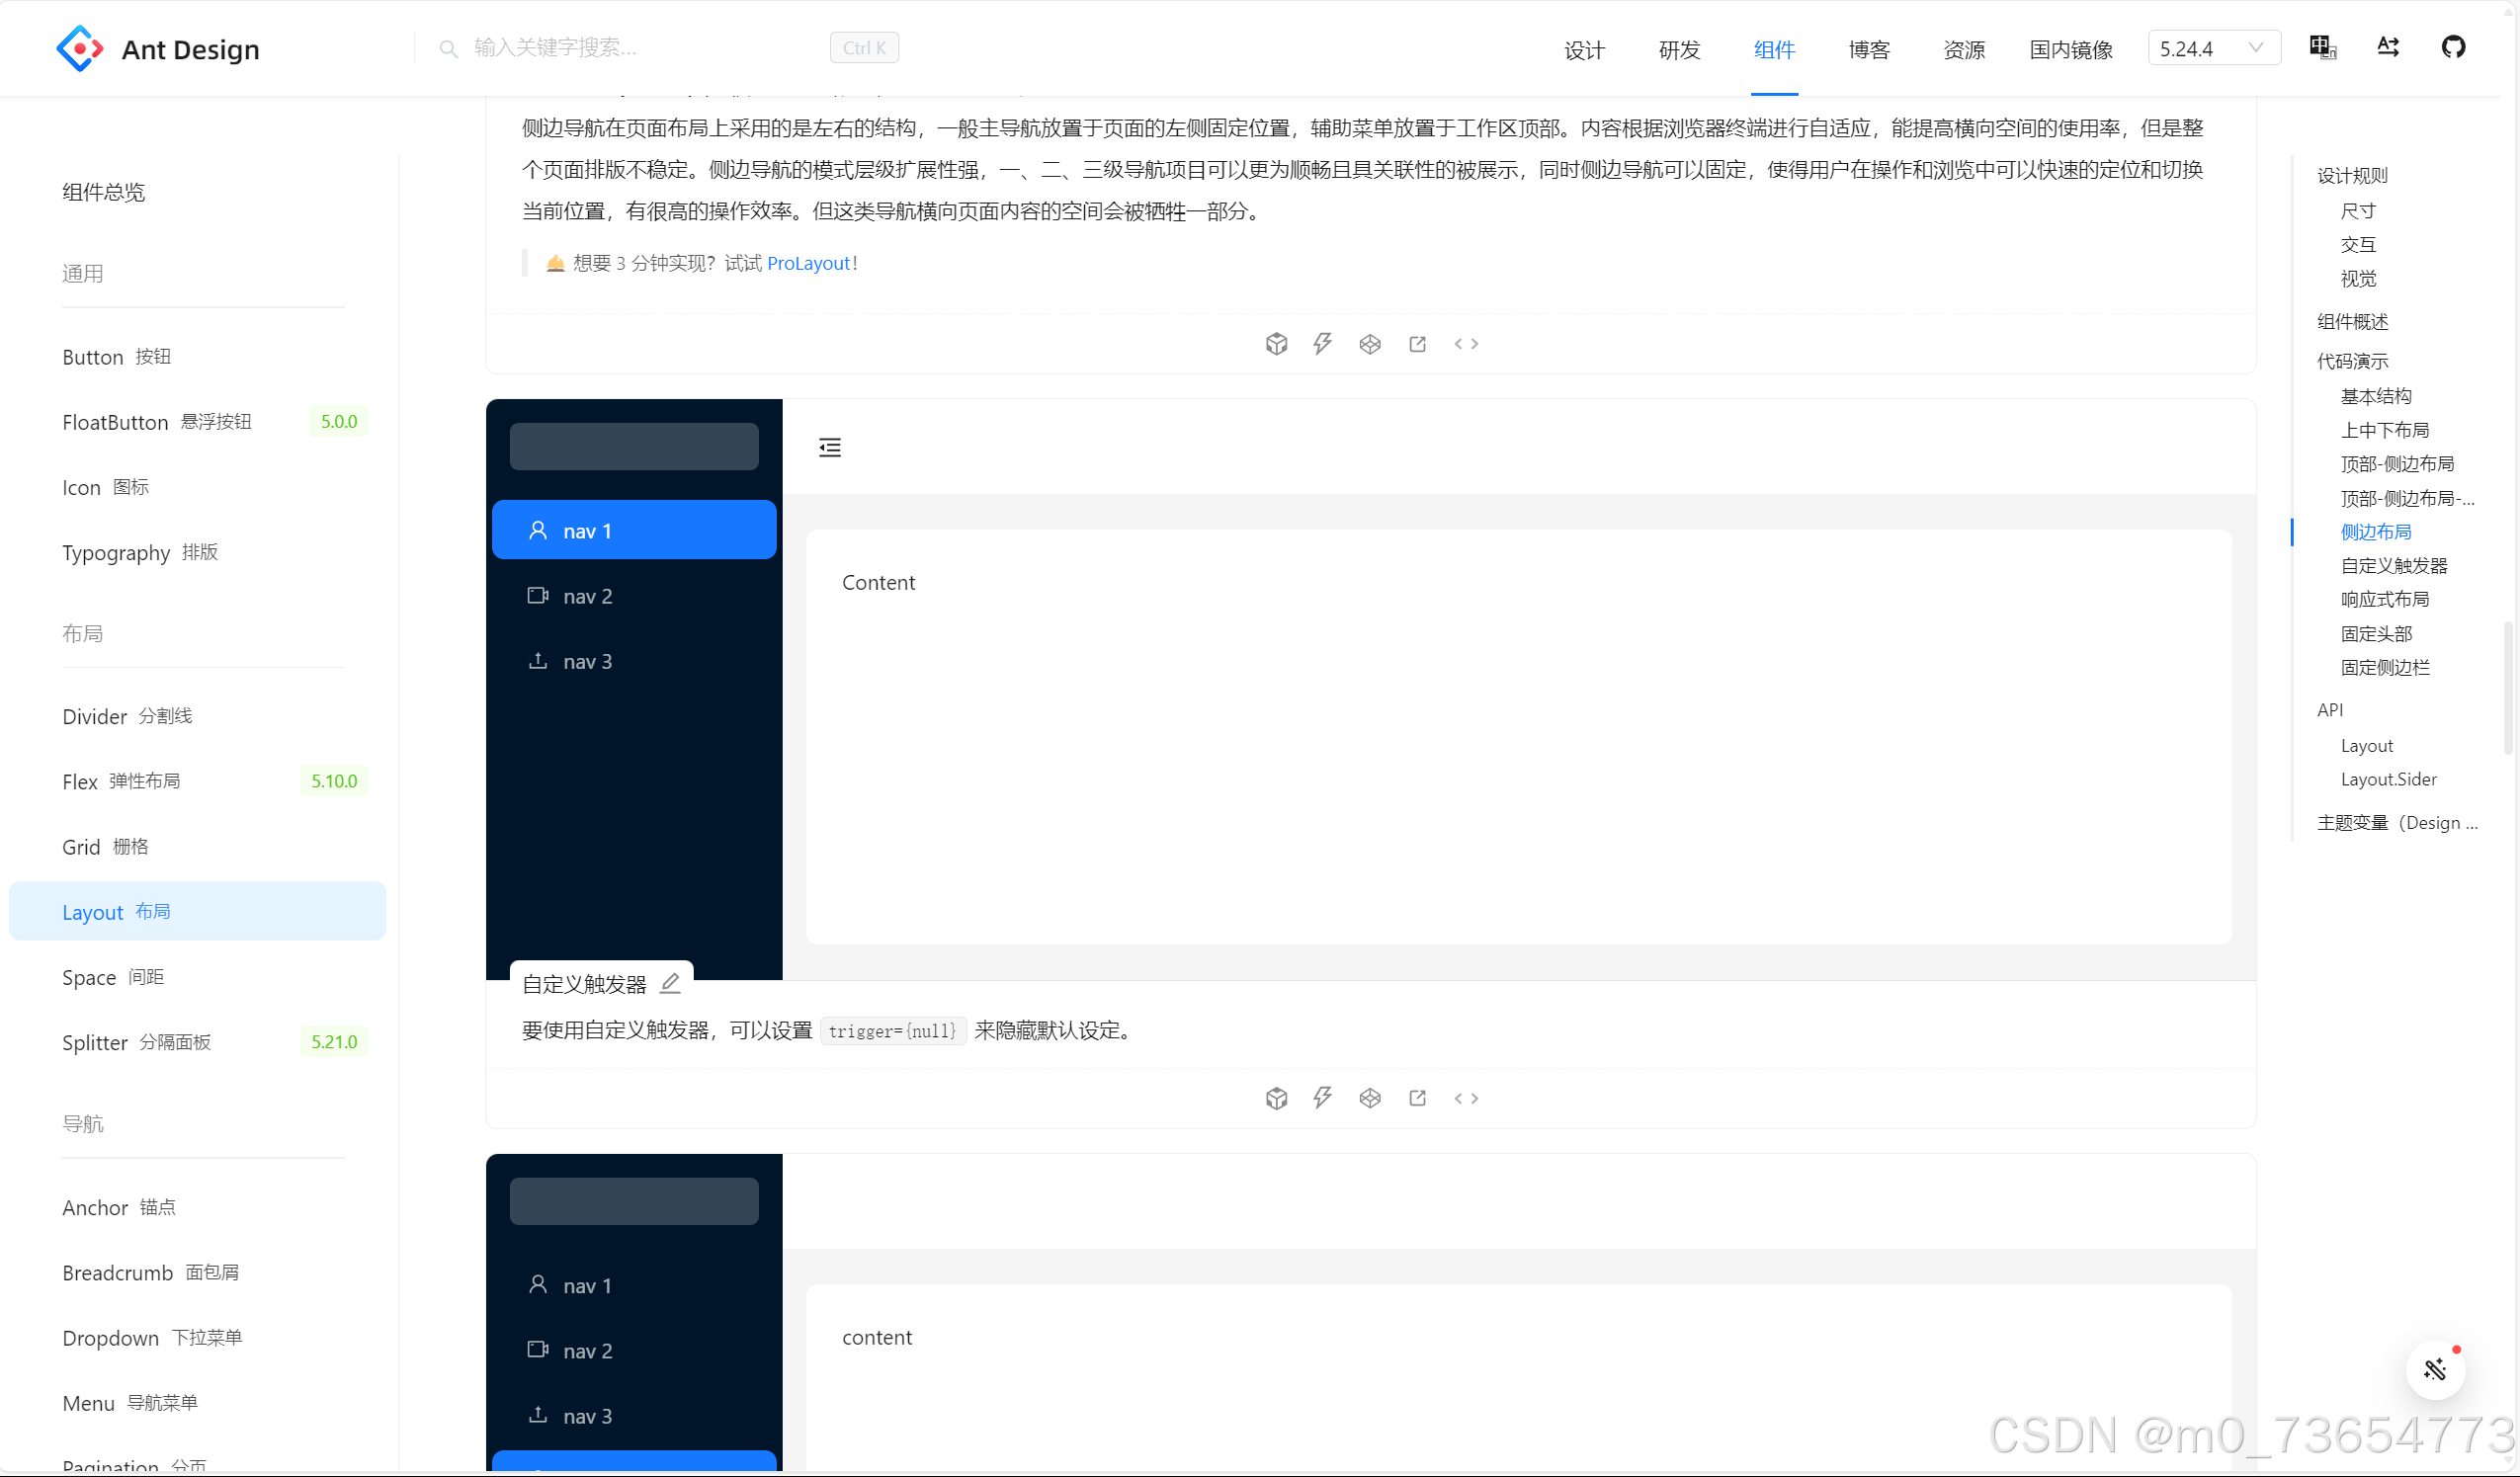Click the search magnifier icon
2520x1477 pixels.
[x=449, y=48]
